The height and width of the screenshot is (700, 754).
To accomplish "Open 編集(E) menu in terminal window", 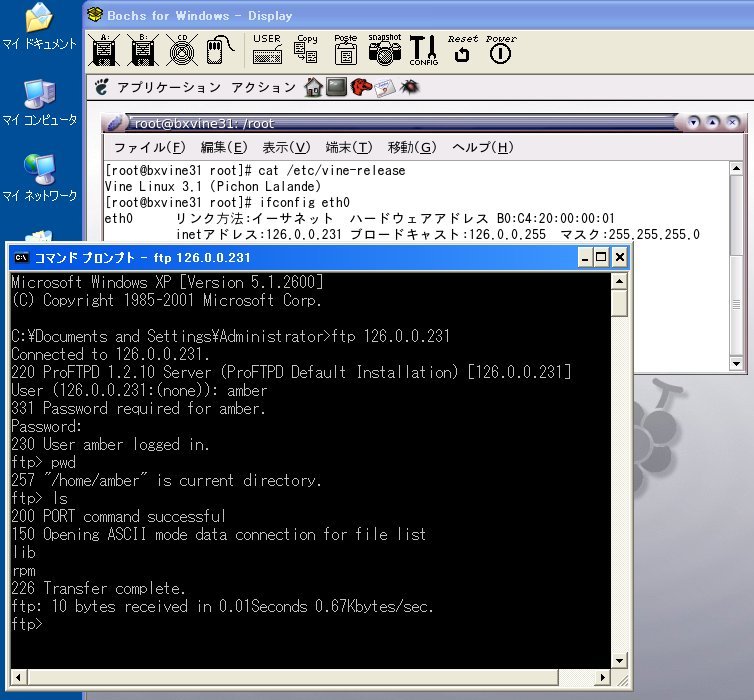I will [x=224, y=147].
